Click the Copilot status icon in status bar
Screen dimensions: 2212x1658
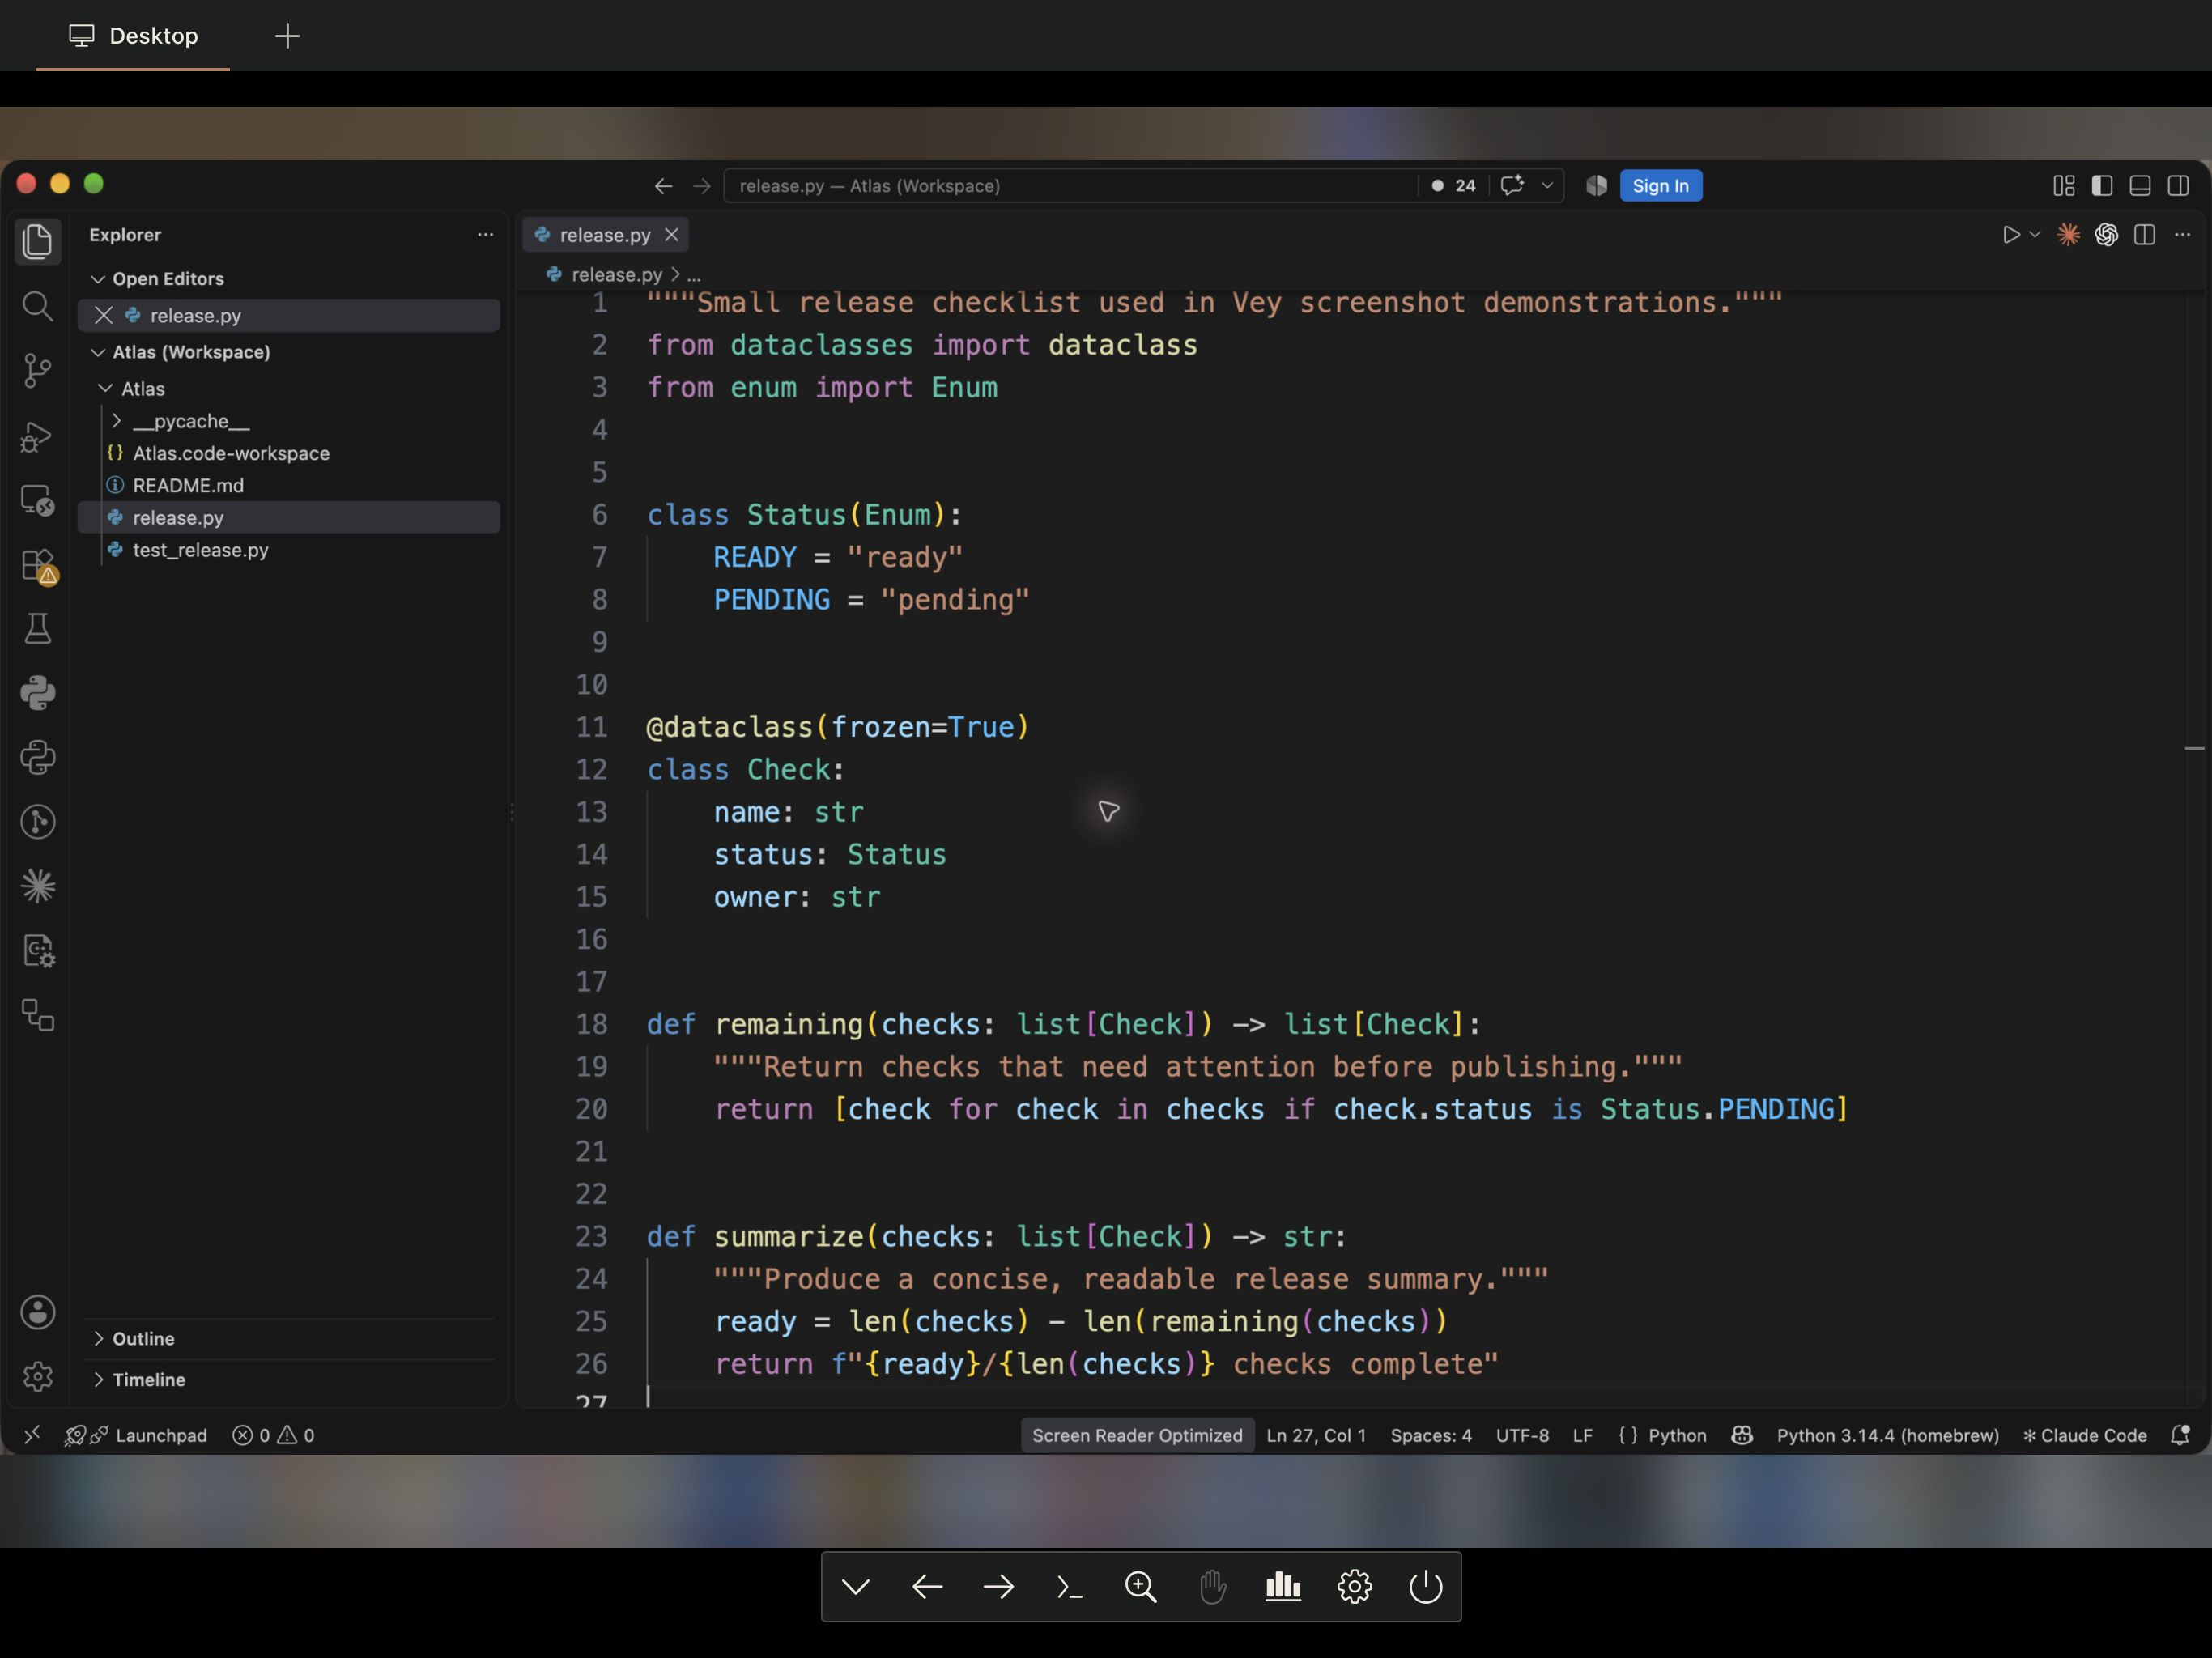point(1742,1435)
